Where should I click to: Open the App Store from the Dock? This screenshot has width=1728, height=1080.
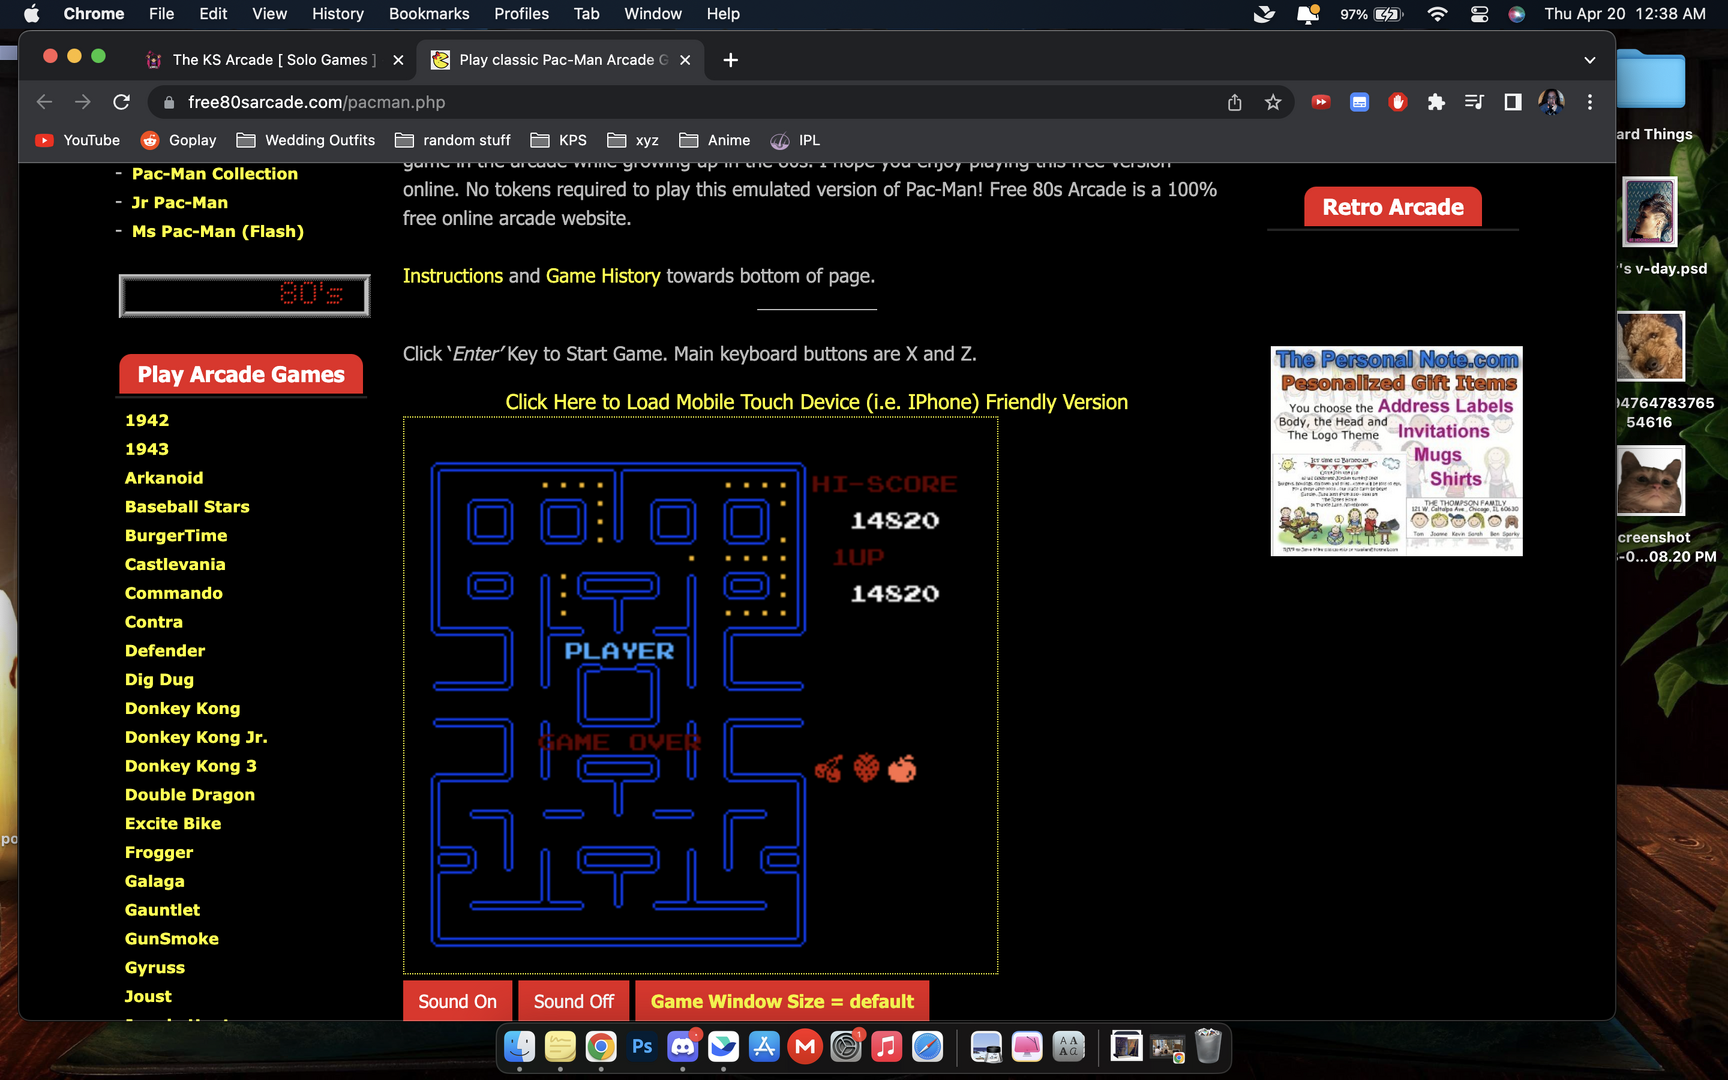pyautogui.click(x=764, y=1047)
